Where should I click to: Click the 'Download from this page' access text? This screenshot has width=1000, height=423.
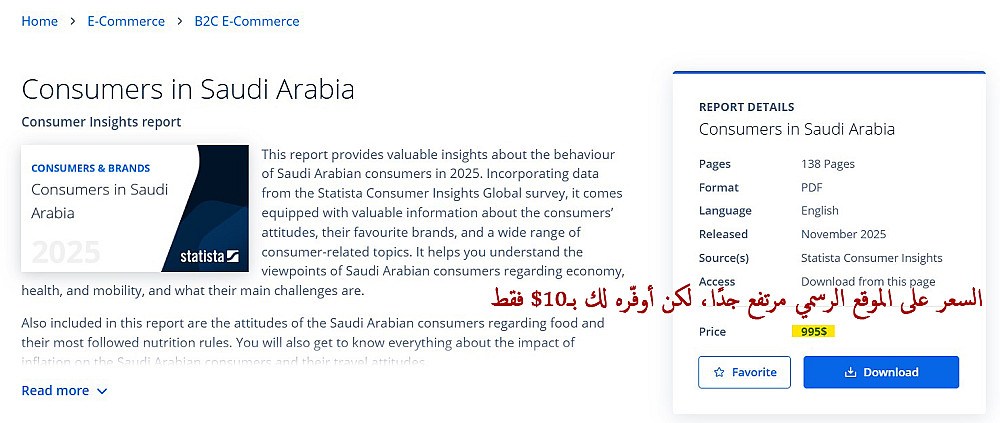[x=868, y=282]
